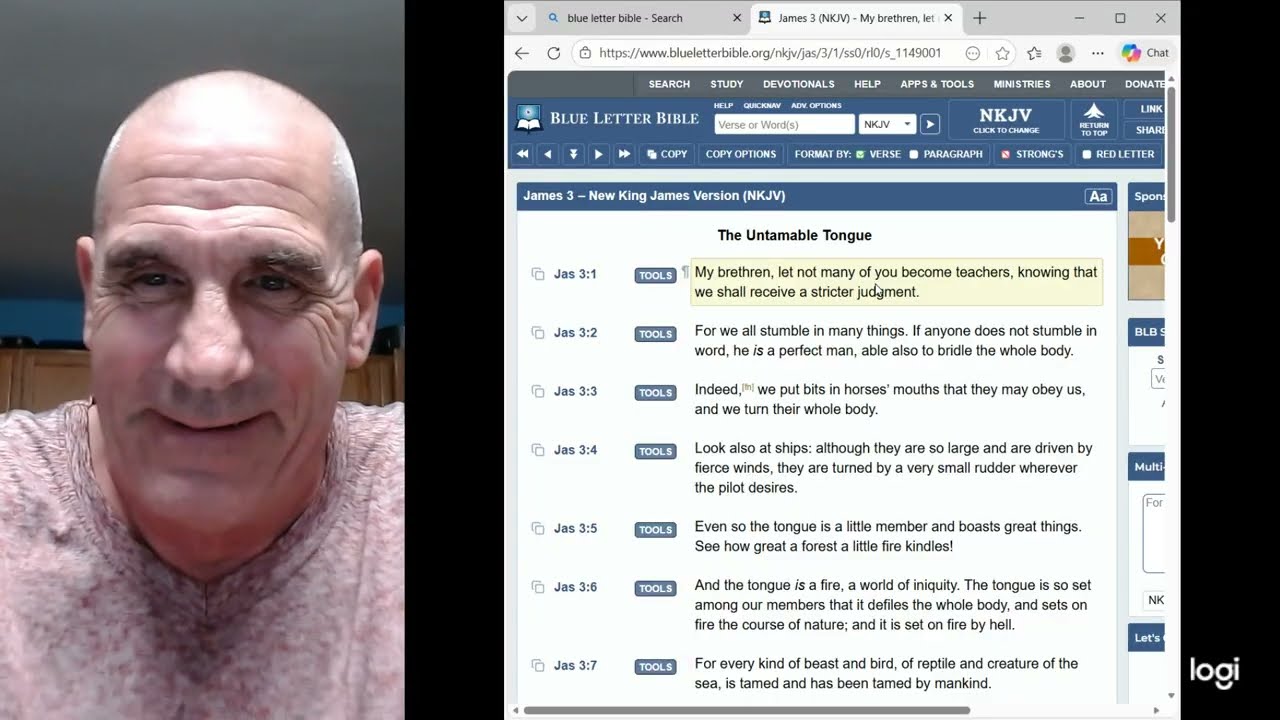This screenshot has width=1280, height=720.
Task: Close the James 3 (NKJV) tab
Action: pos(948,18)
